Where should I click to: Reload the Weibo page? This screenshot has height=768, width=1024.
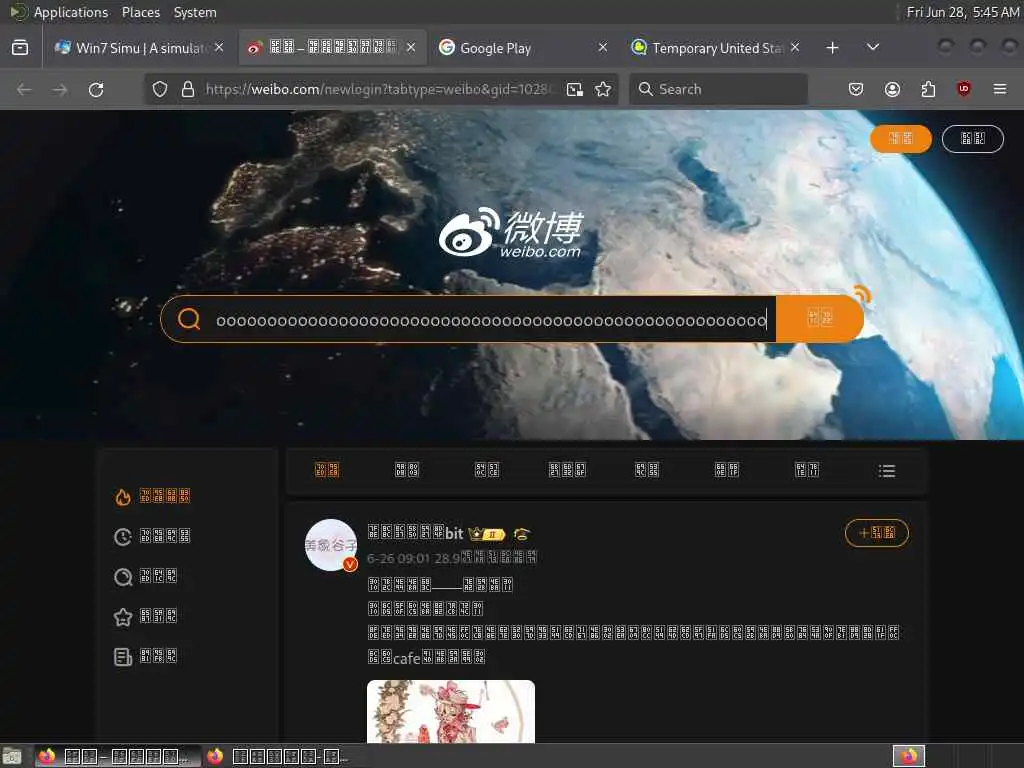coord(96,89)
